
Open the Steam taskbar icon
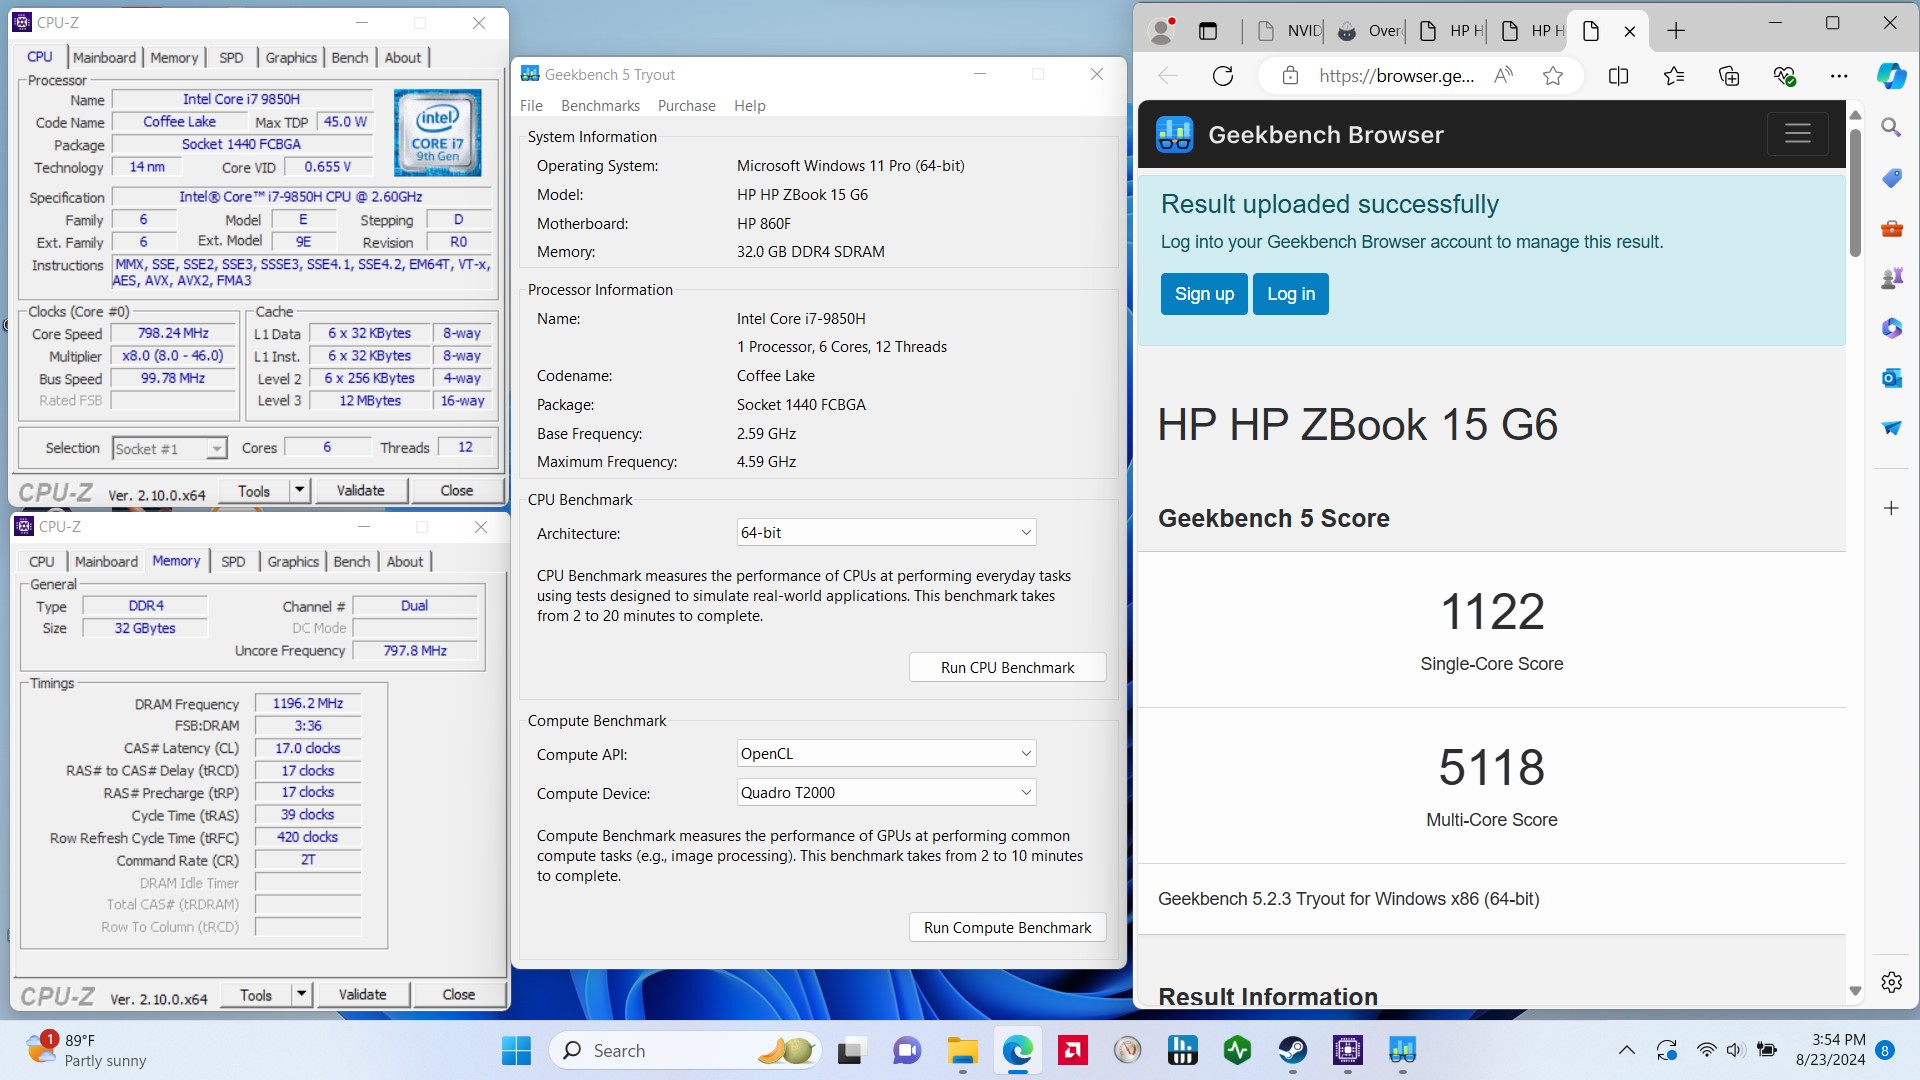[x=1292, y=1050]
